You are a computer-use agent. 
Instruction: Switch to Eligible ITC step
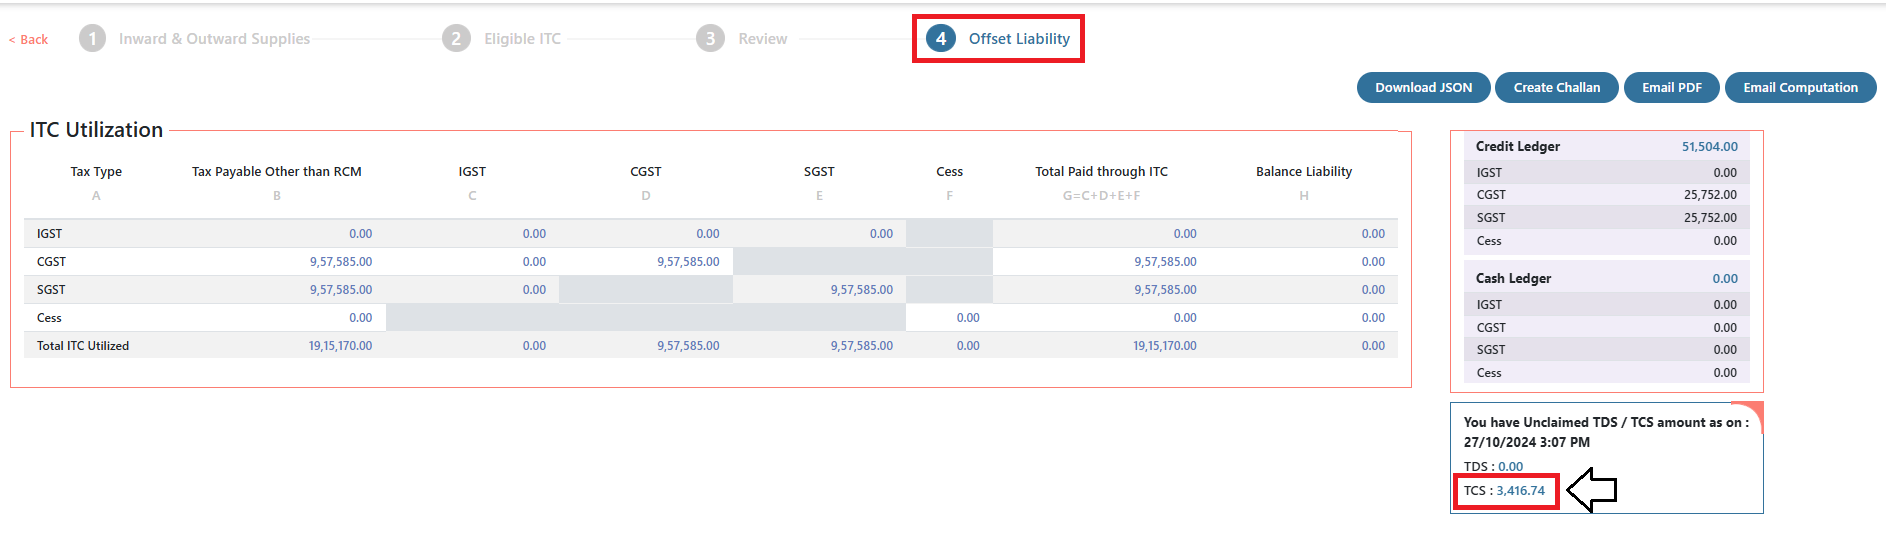[522, 39]
